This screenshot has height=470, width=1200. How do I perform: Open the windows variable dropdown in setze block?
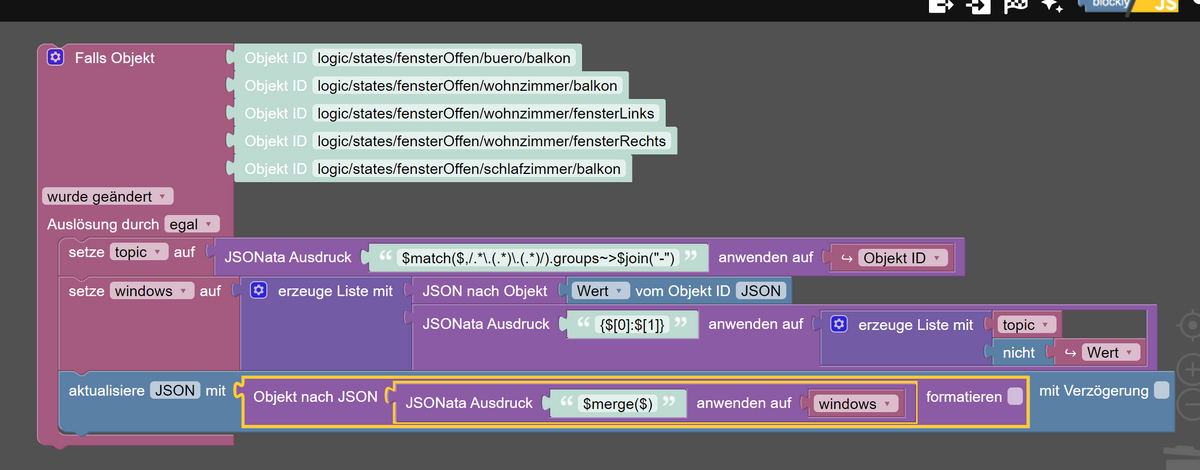click(x=151, y=291)
